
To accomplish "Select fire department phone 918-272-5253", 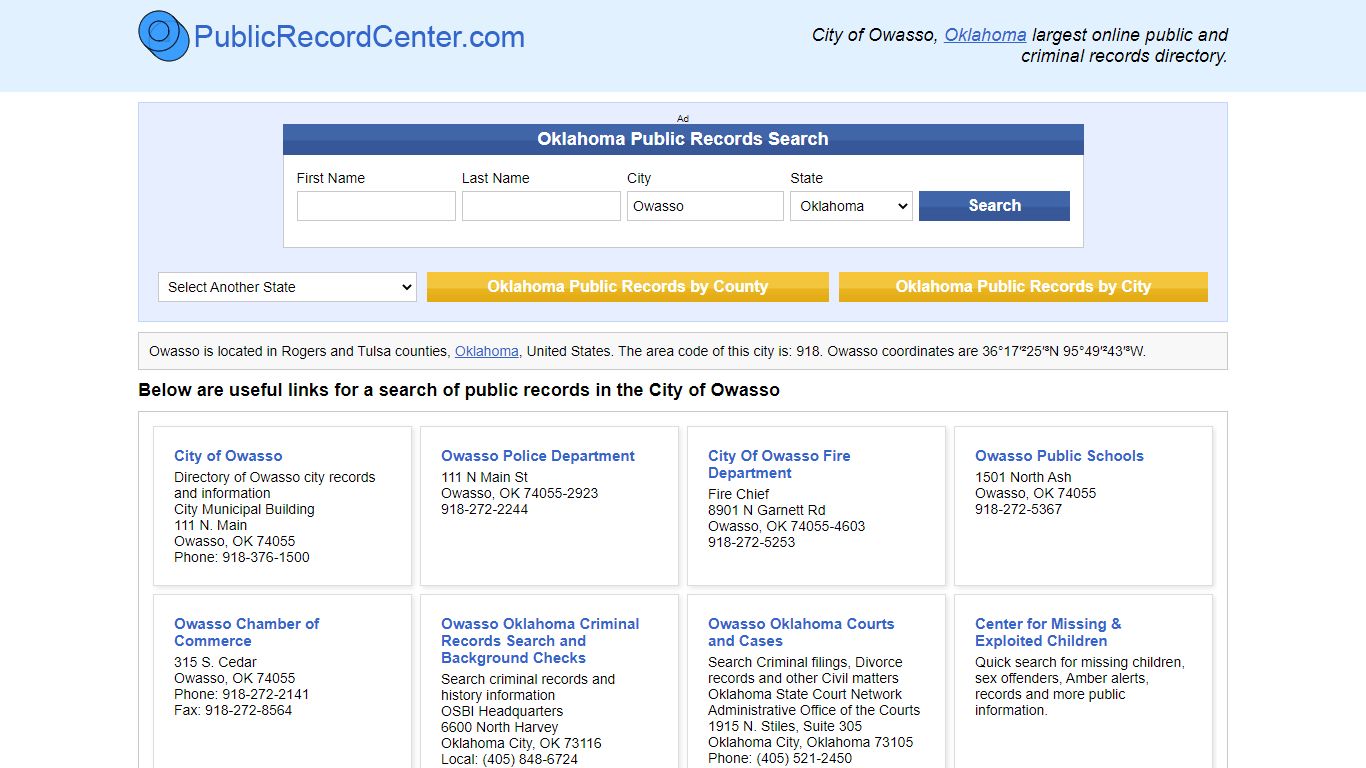I will click(x=752, y=542).
